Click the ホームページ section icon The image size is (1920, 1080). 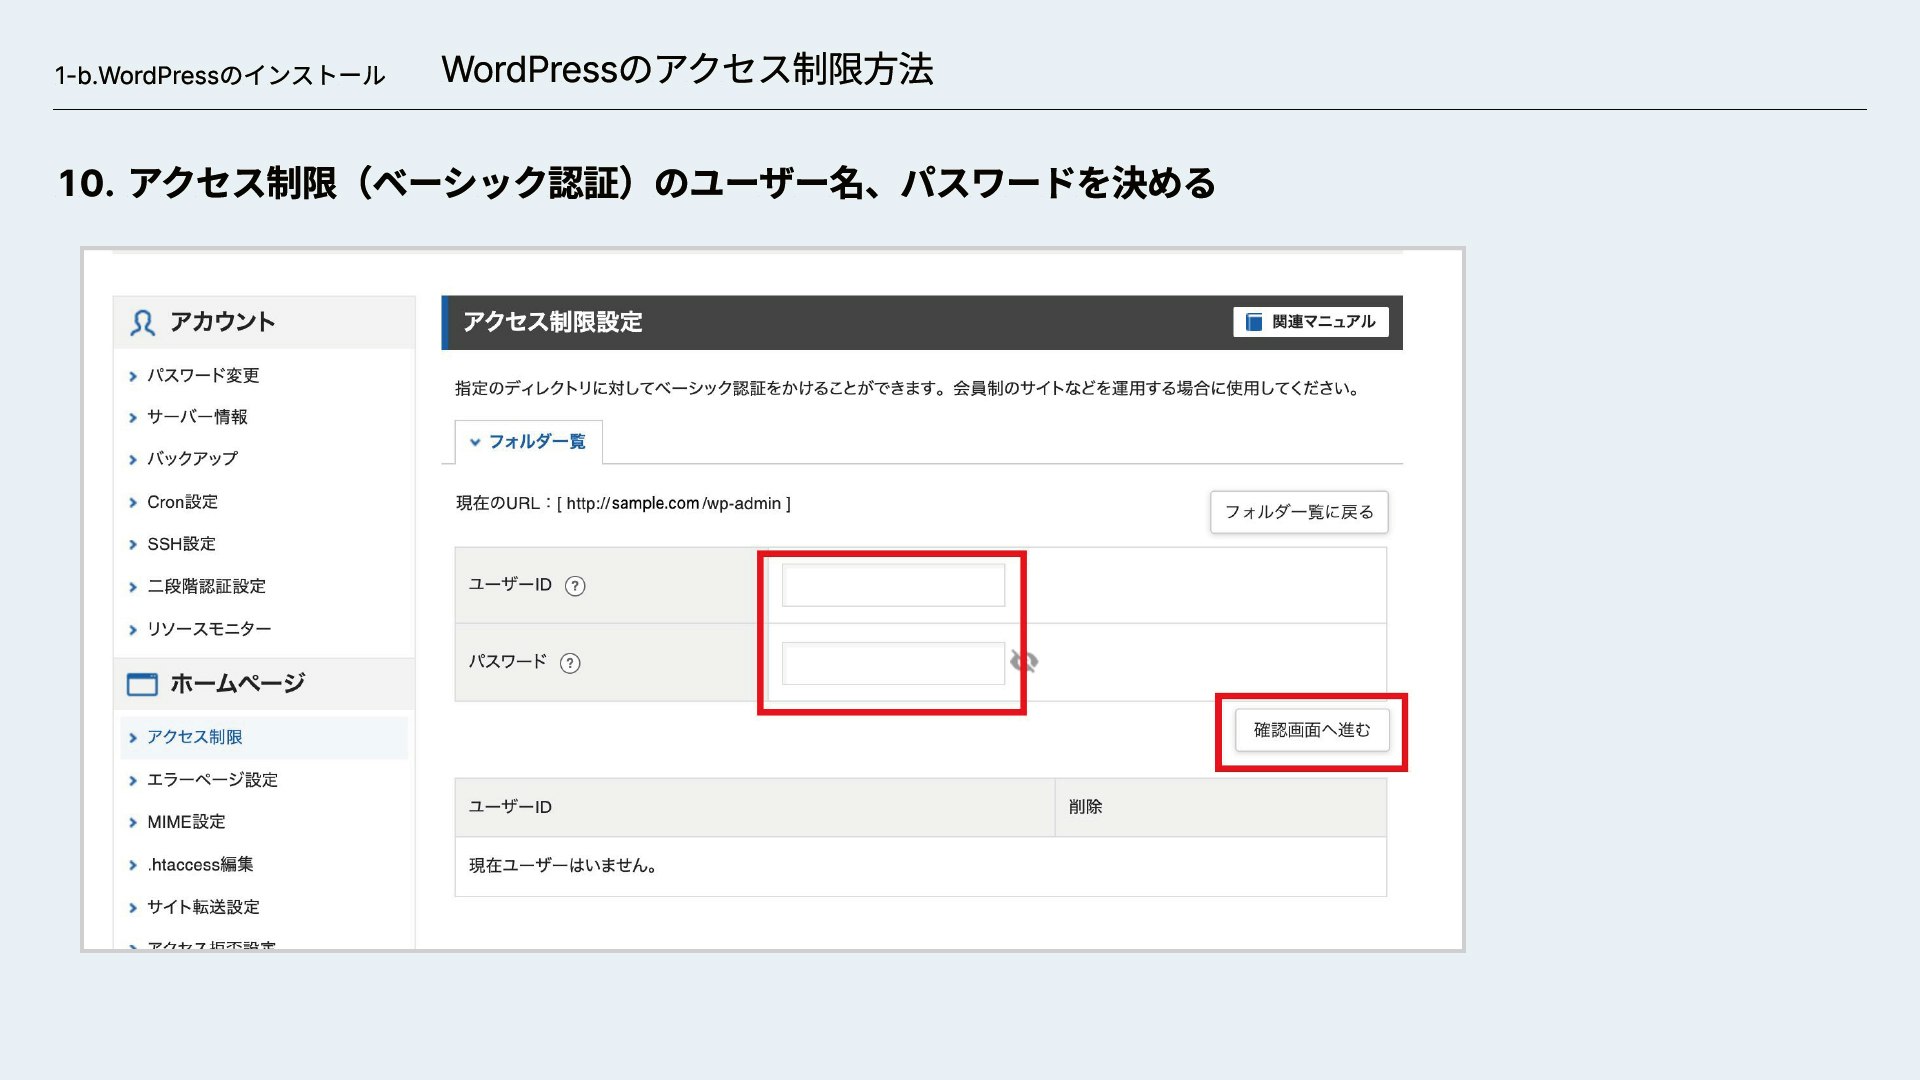coord(141,683)
